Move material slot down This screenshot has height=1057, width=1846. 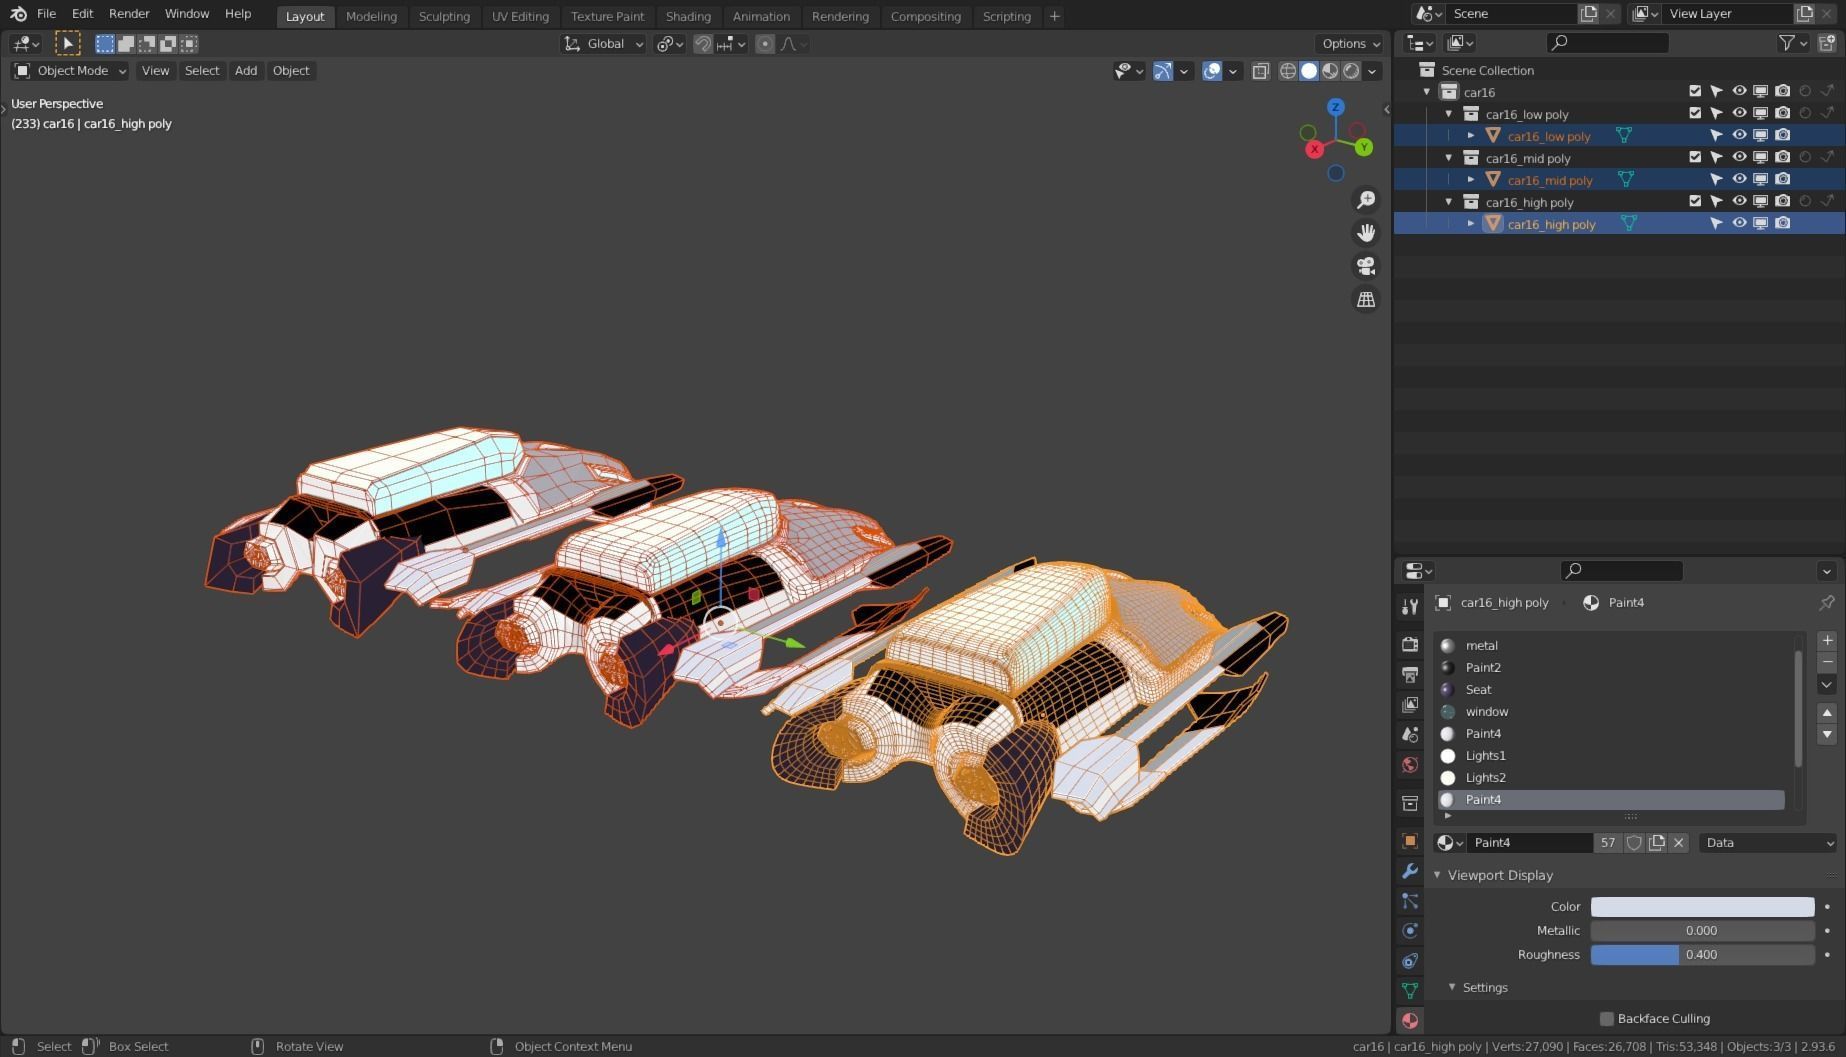[1827, 735]
